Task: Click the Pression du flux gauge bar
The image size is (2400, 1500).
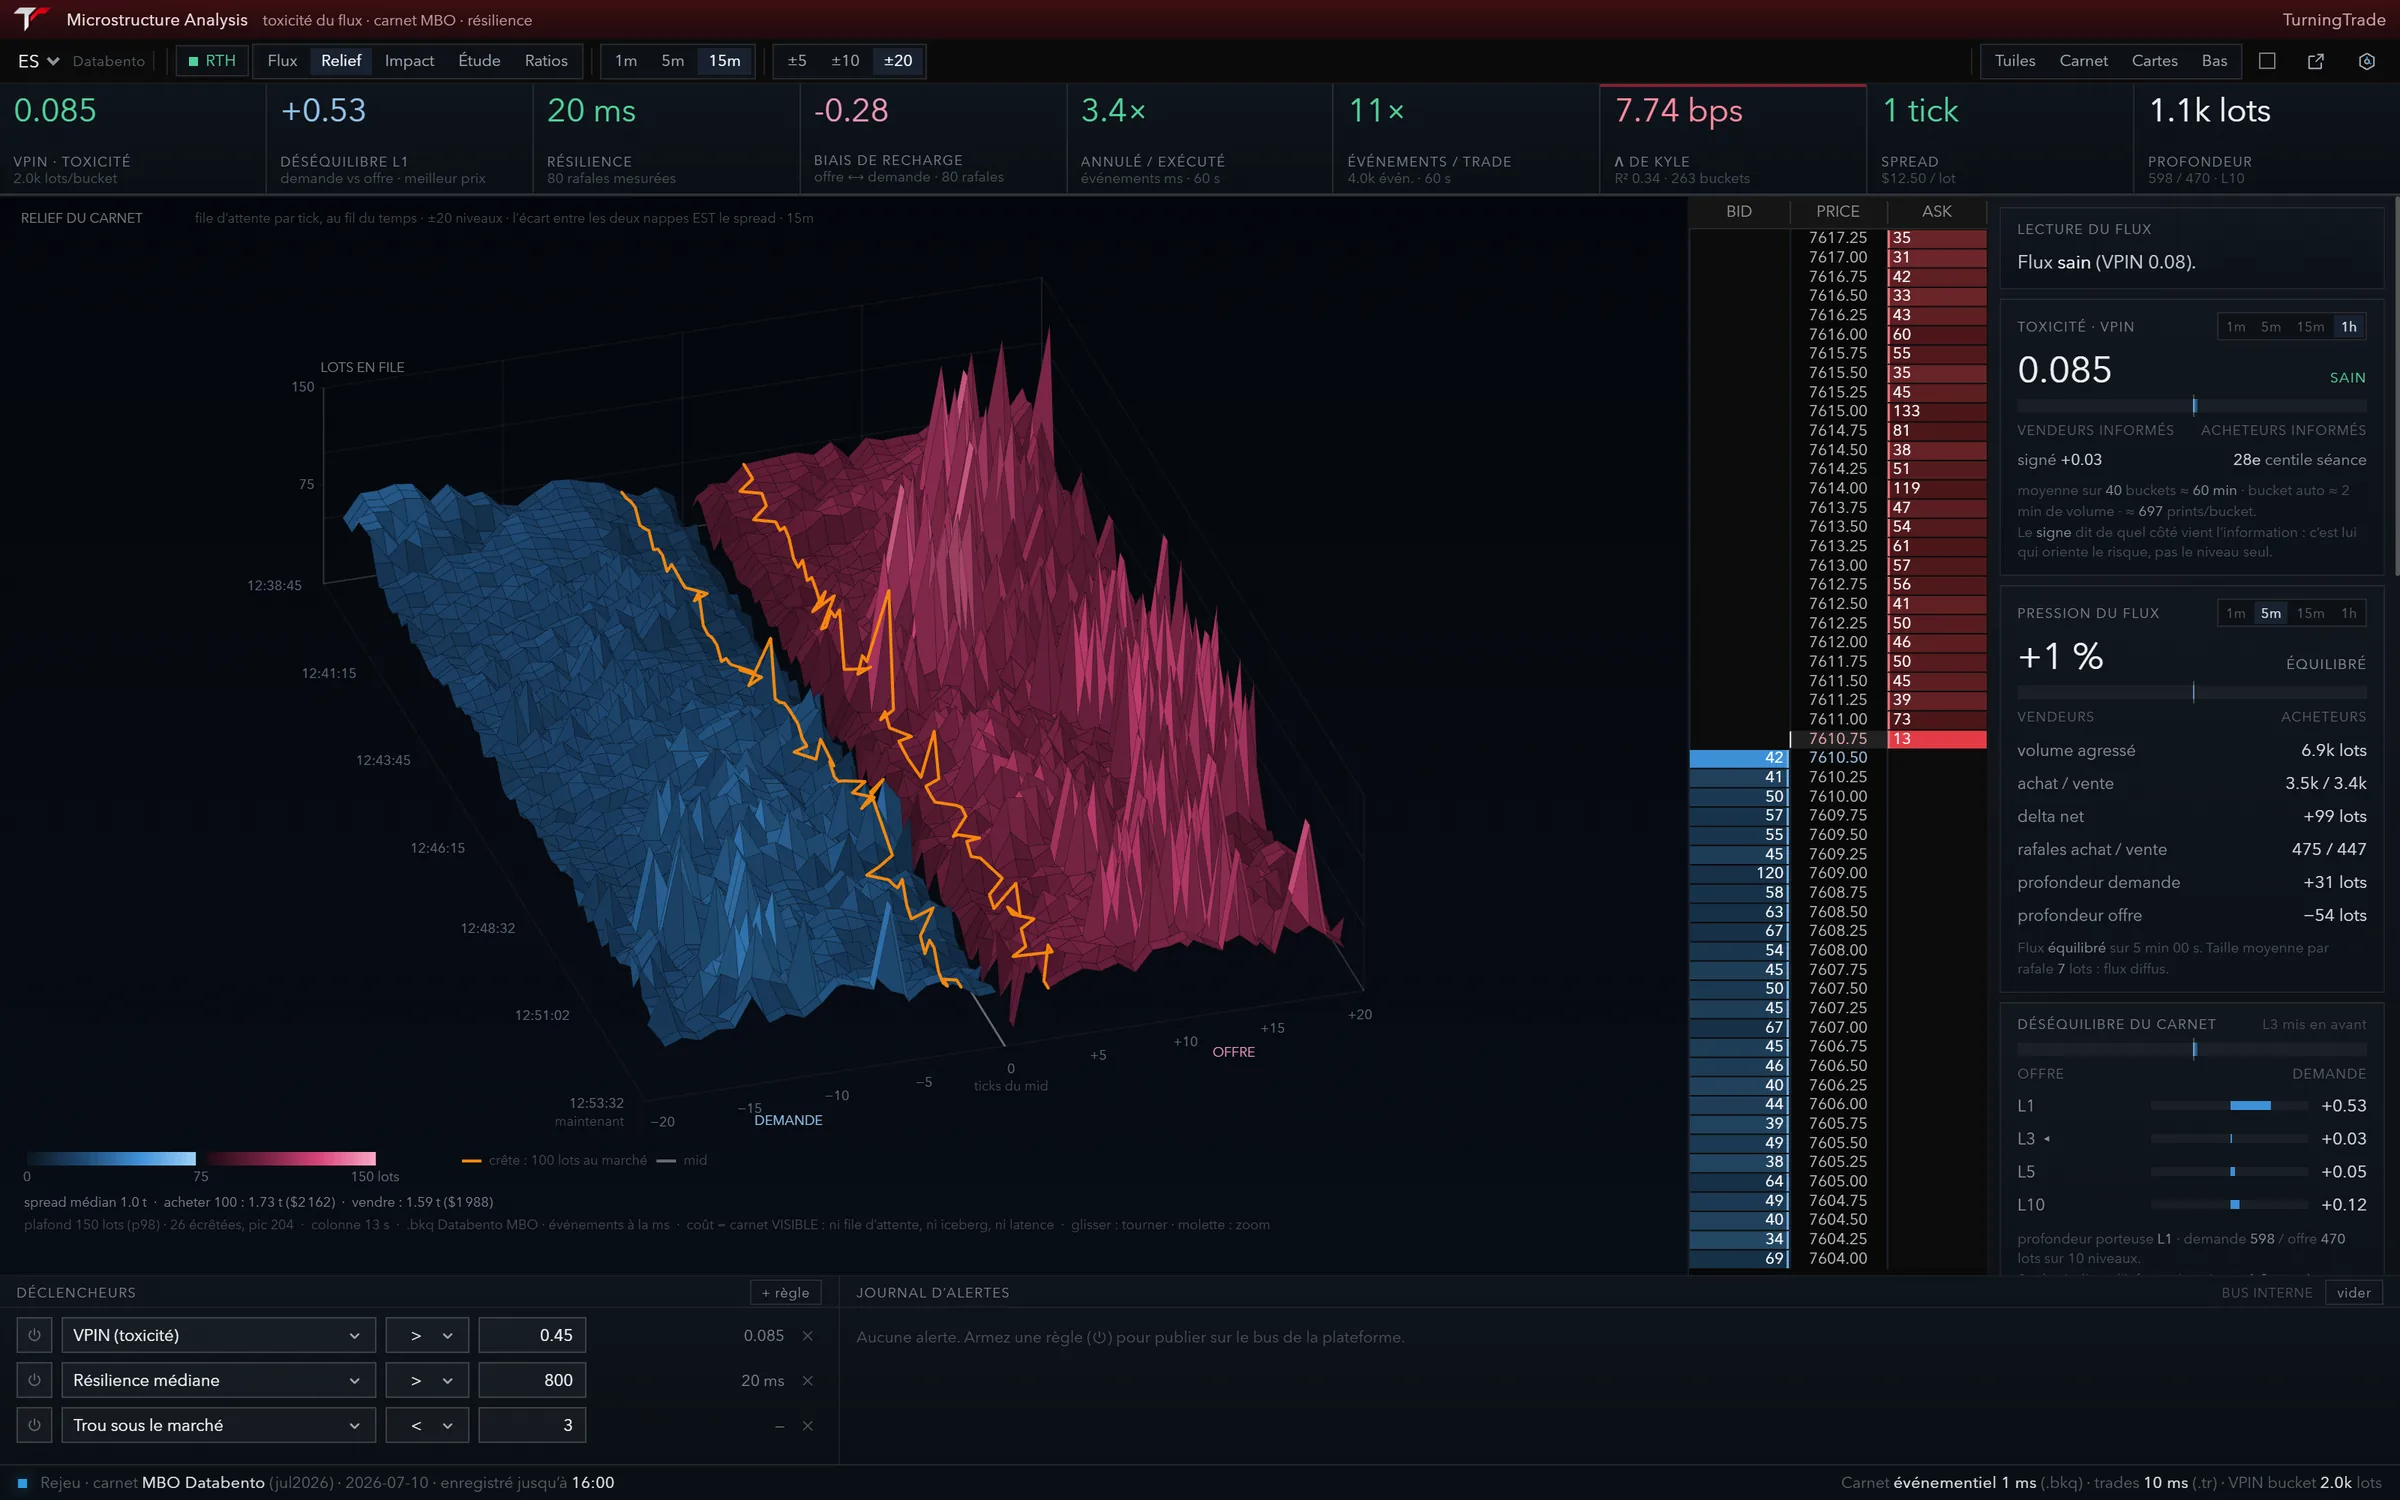Action: 2192,692
